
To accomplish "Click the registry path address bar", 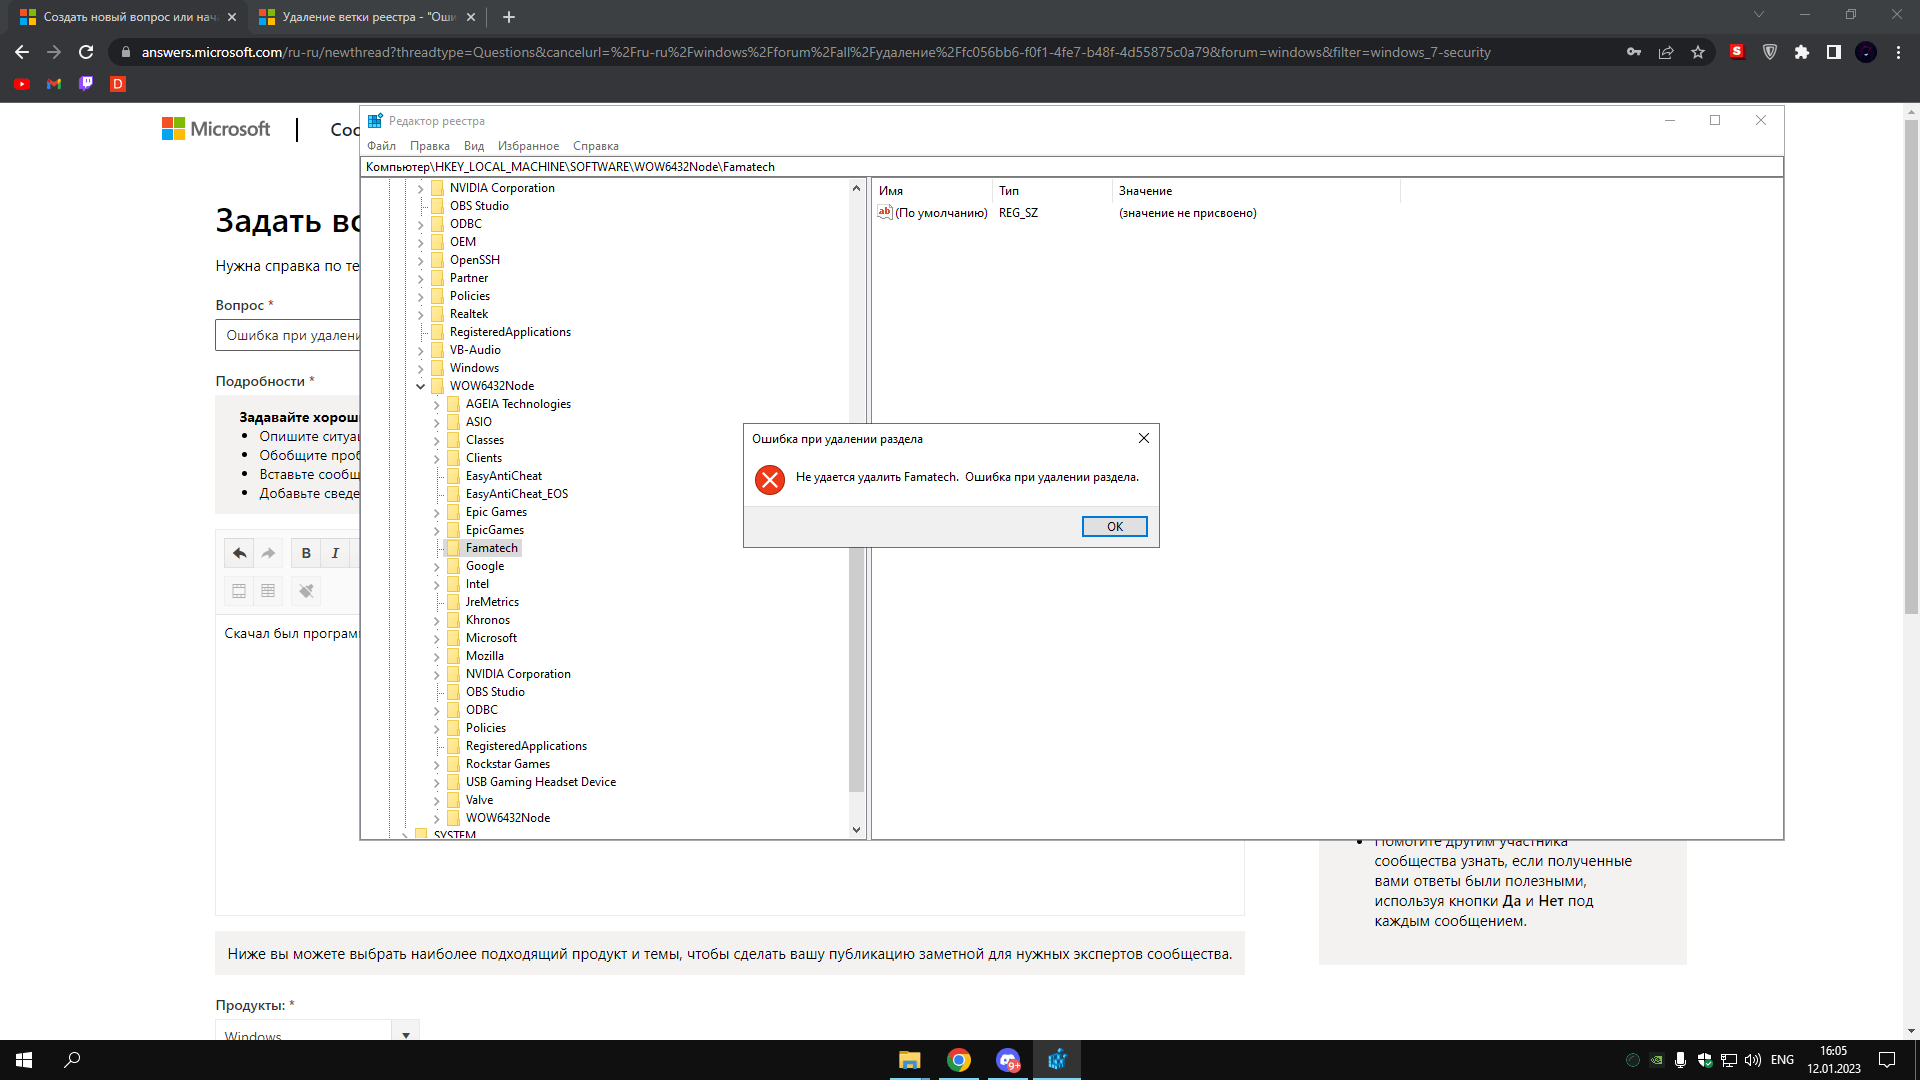I will pyautogui.click(x=1071, y=167).
